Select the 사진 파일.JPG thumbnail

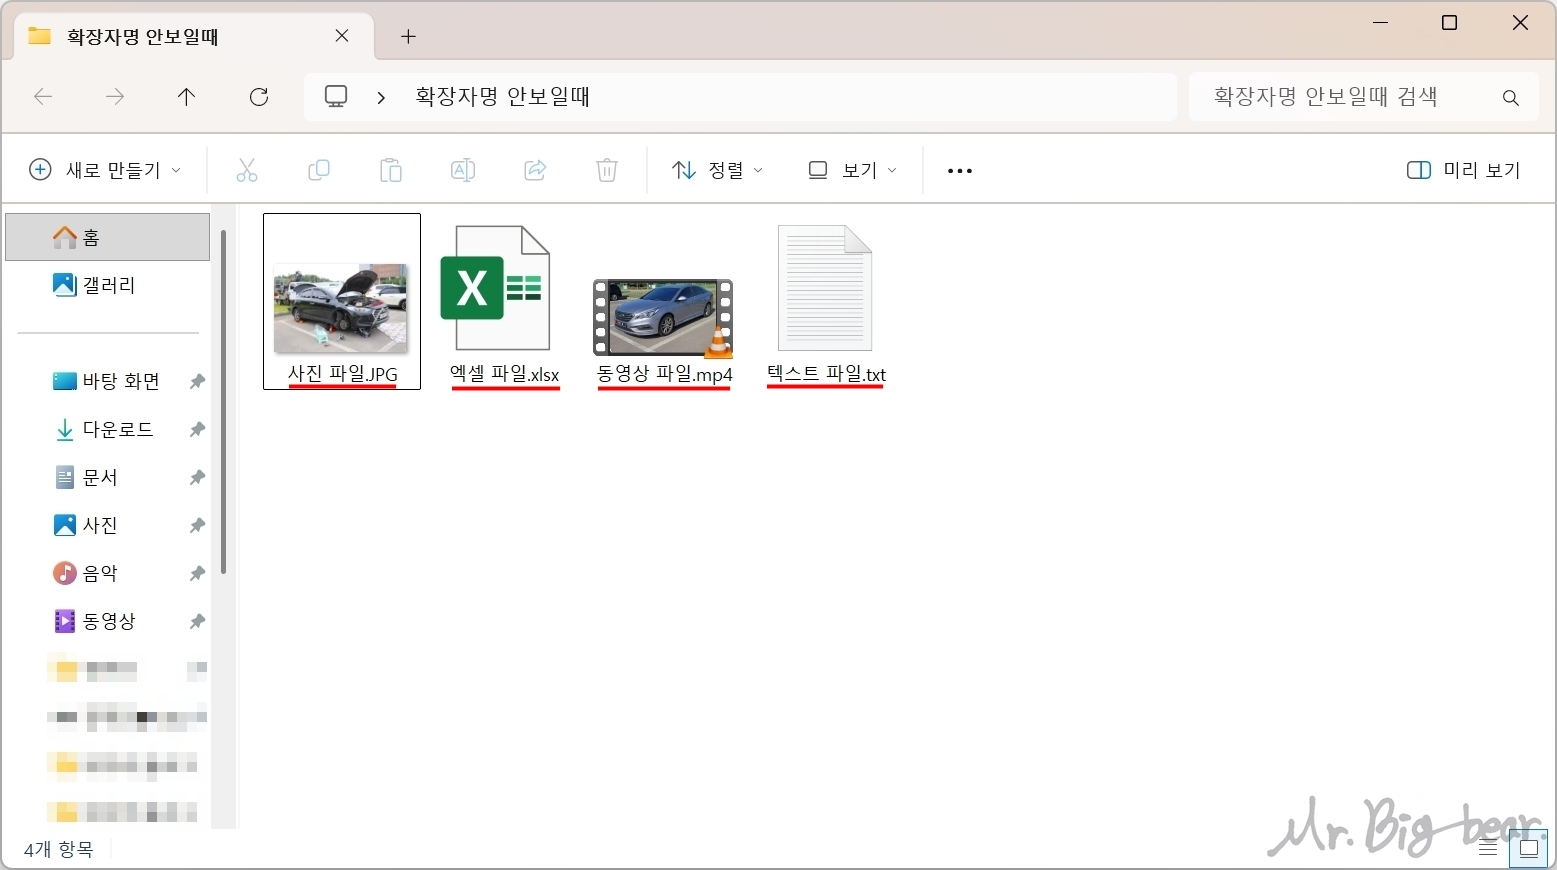341,308
